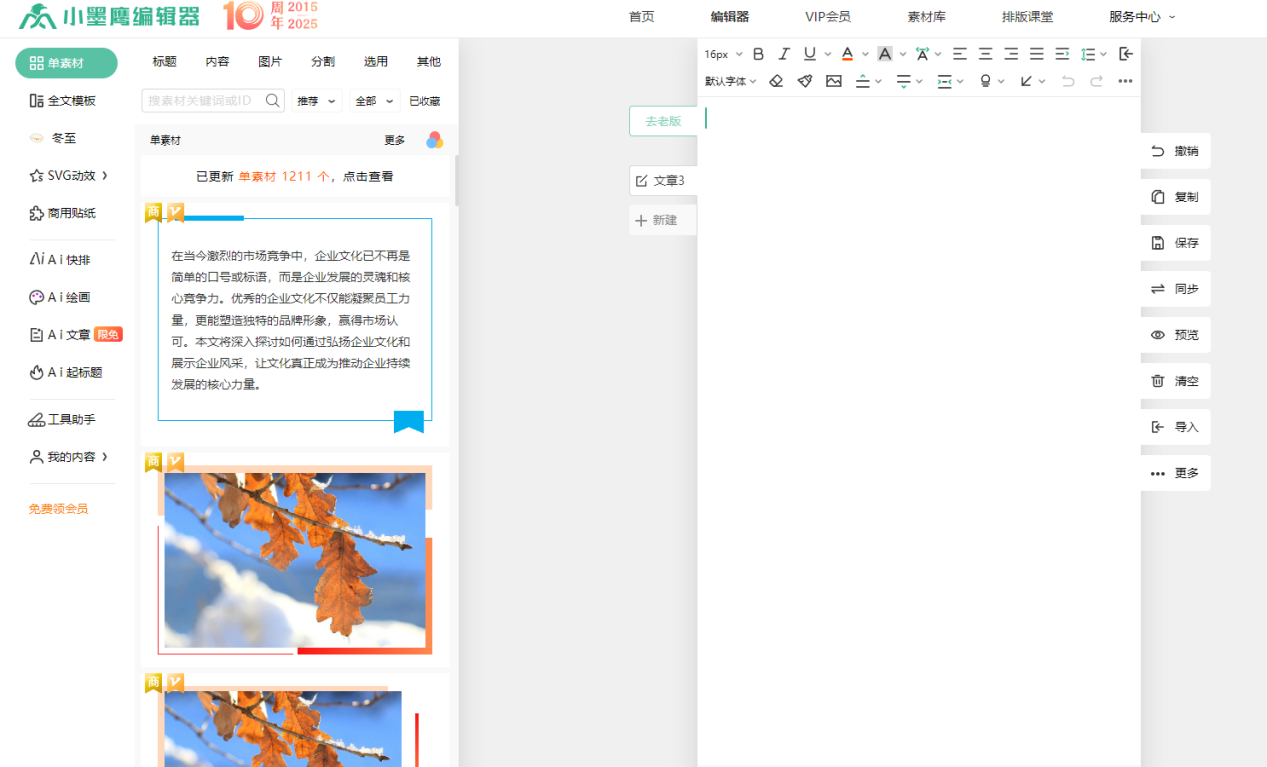Select the format painter brush icon
1267x767 pixels.
[x=805, y=81]
